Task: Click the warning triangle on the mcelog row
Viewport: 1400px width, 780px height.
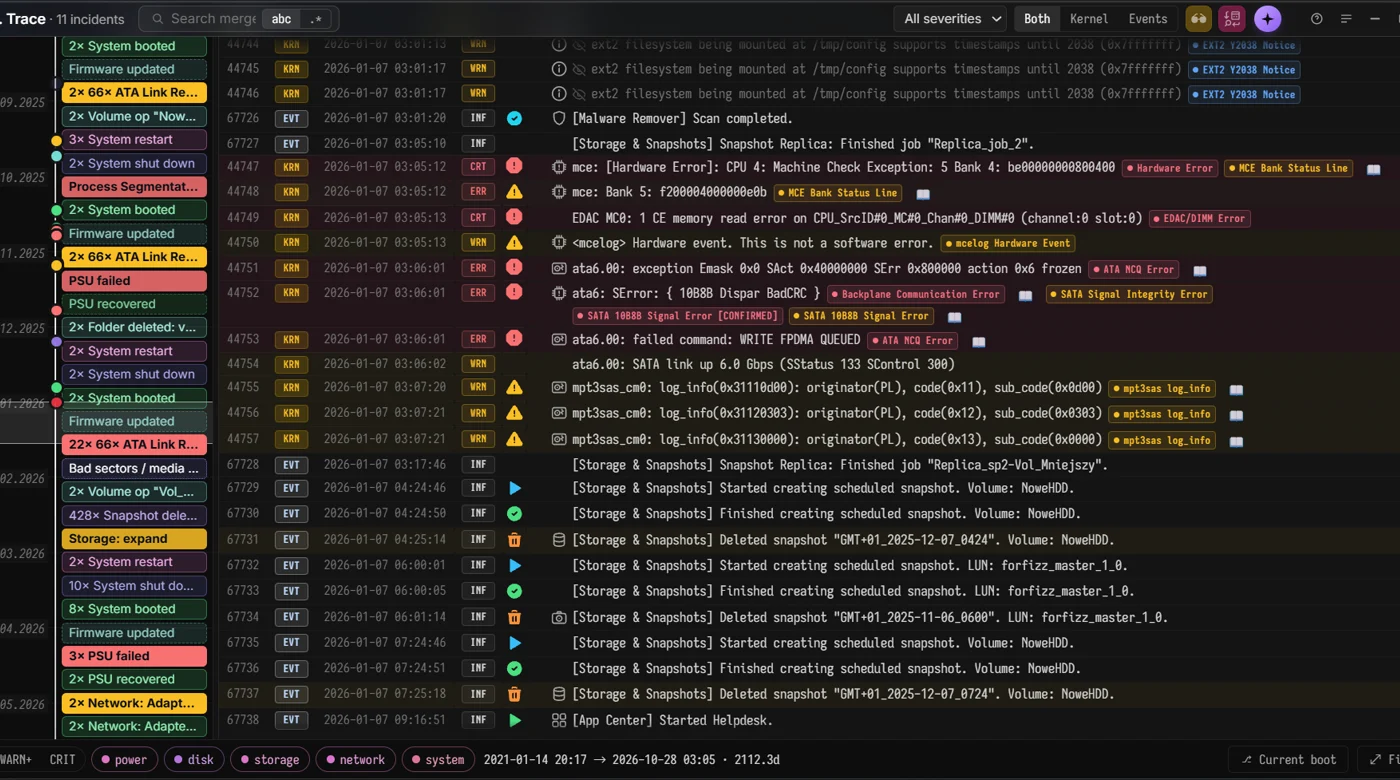Action: pos(514,242)
